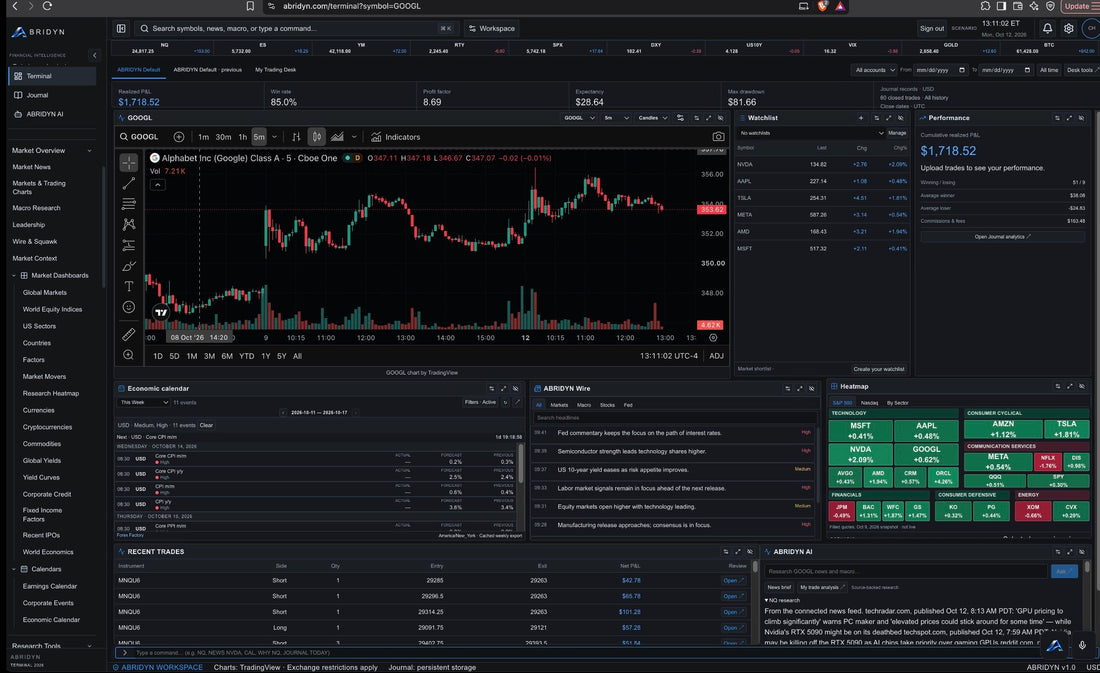Select the chart patterns tool
The height and width of the screenshot is (673, 1100).
(128, 225)
